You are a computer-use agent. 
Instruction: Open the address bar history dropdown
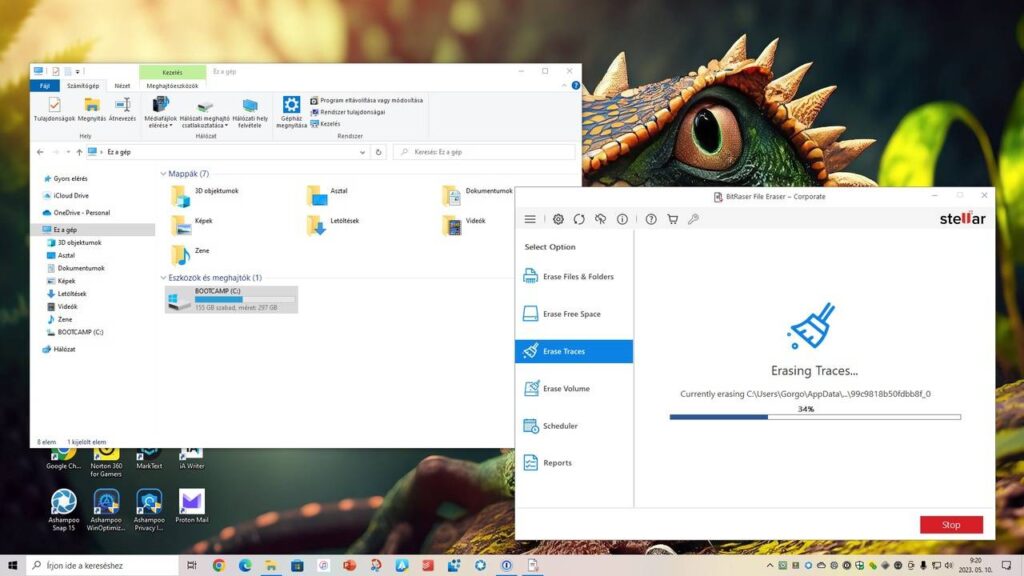point(362,152)
